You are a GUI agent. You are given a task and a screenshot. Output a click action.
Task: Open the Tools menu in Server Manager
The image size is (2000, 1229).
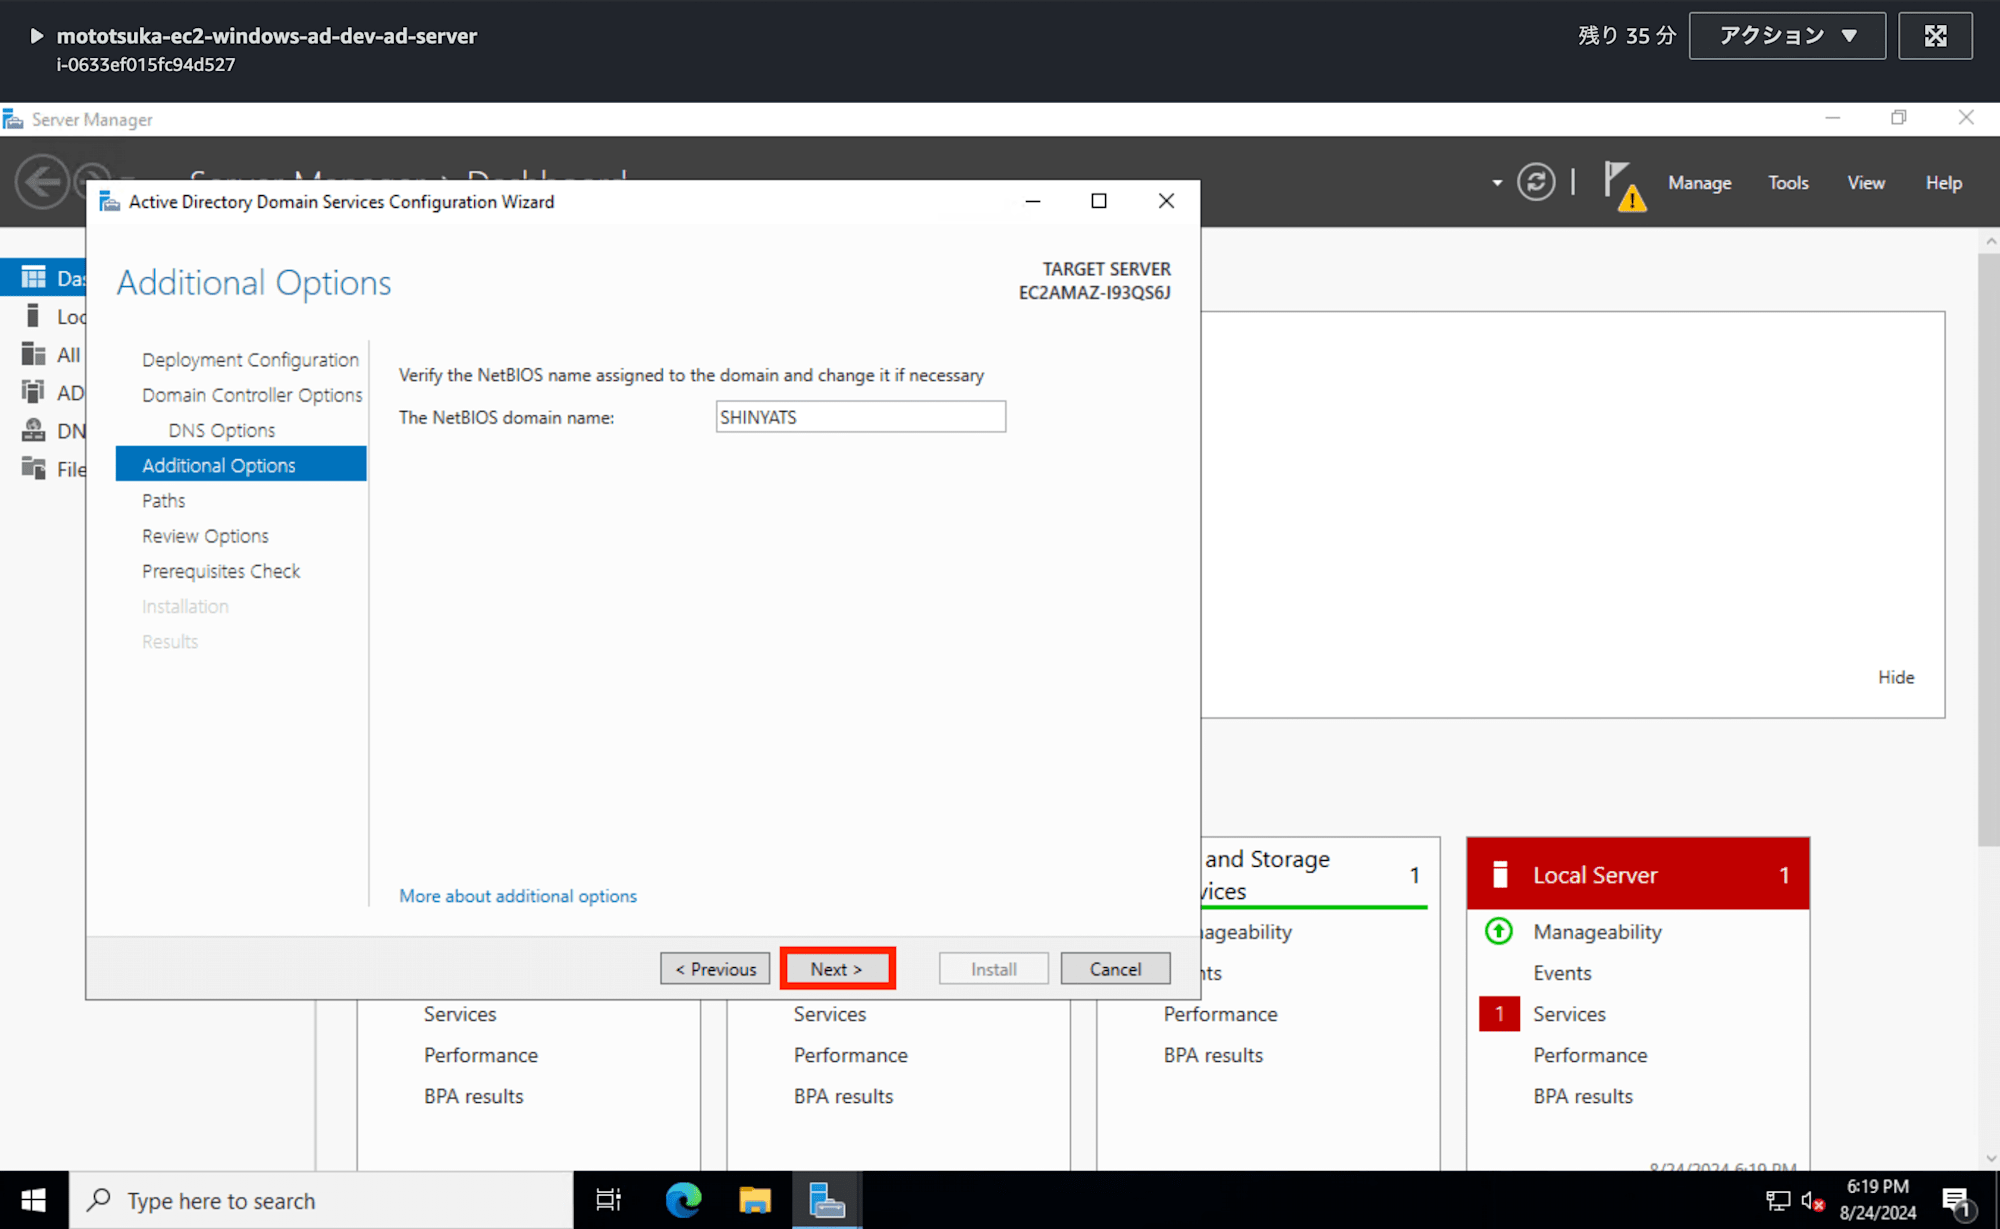pos(1786,183)
